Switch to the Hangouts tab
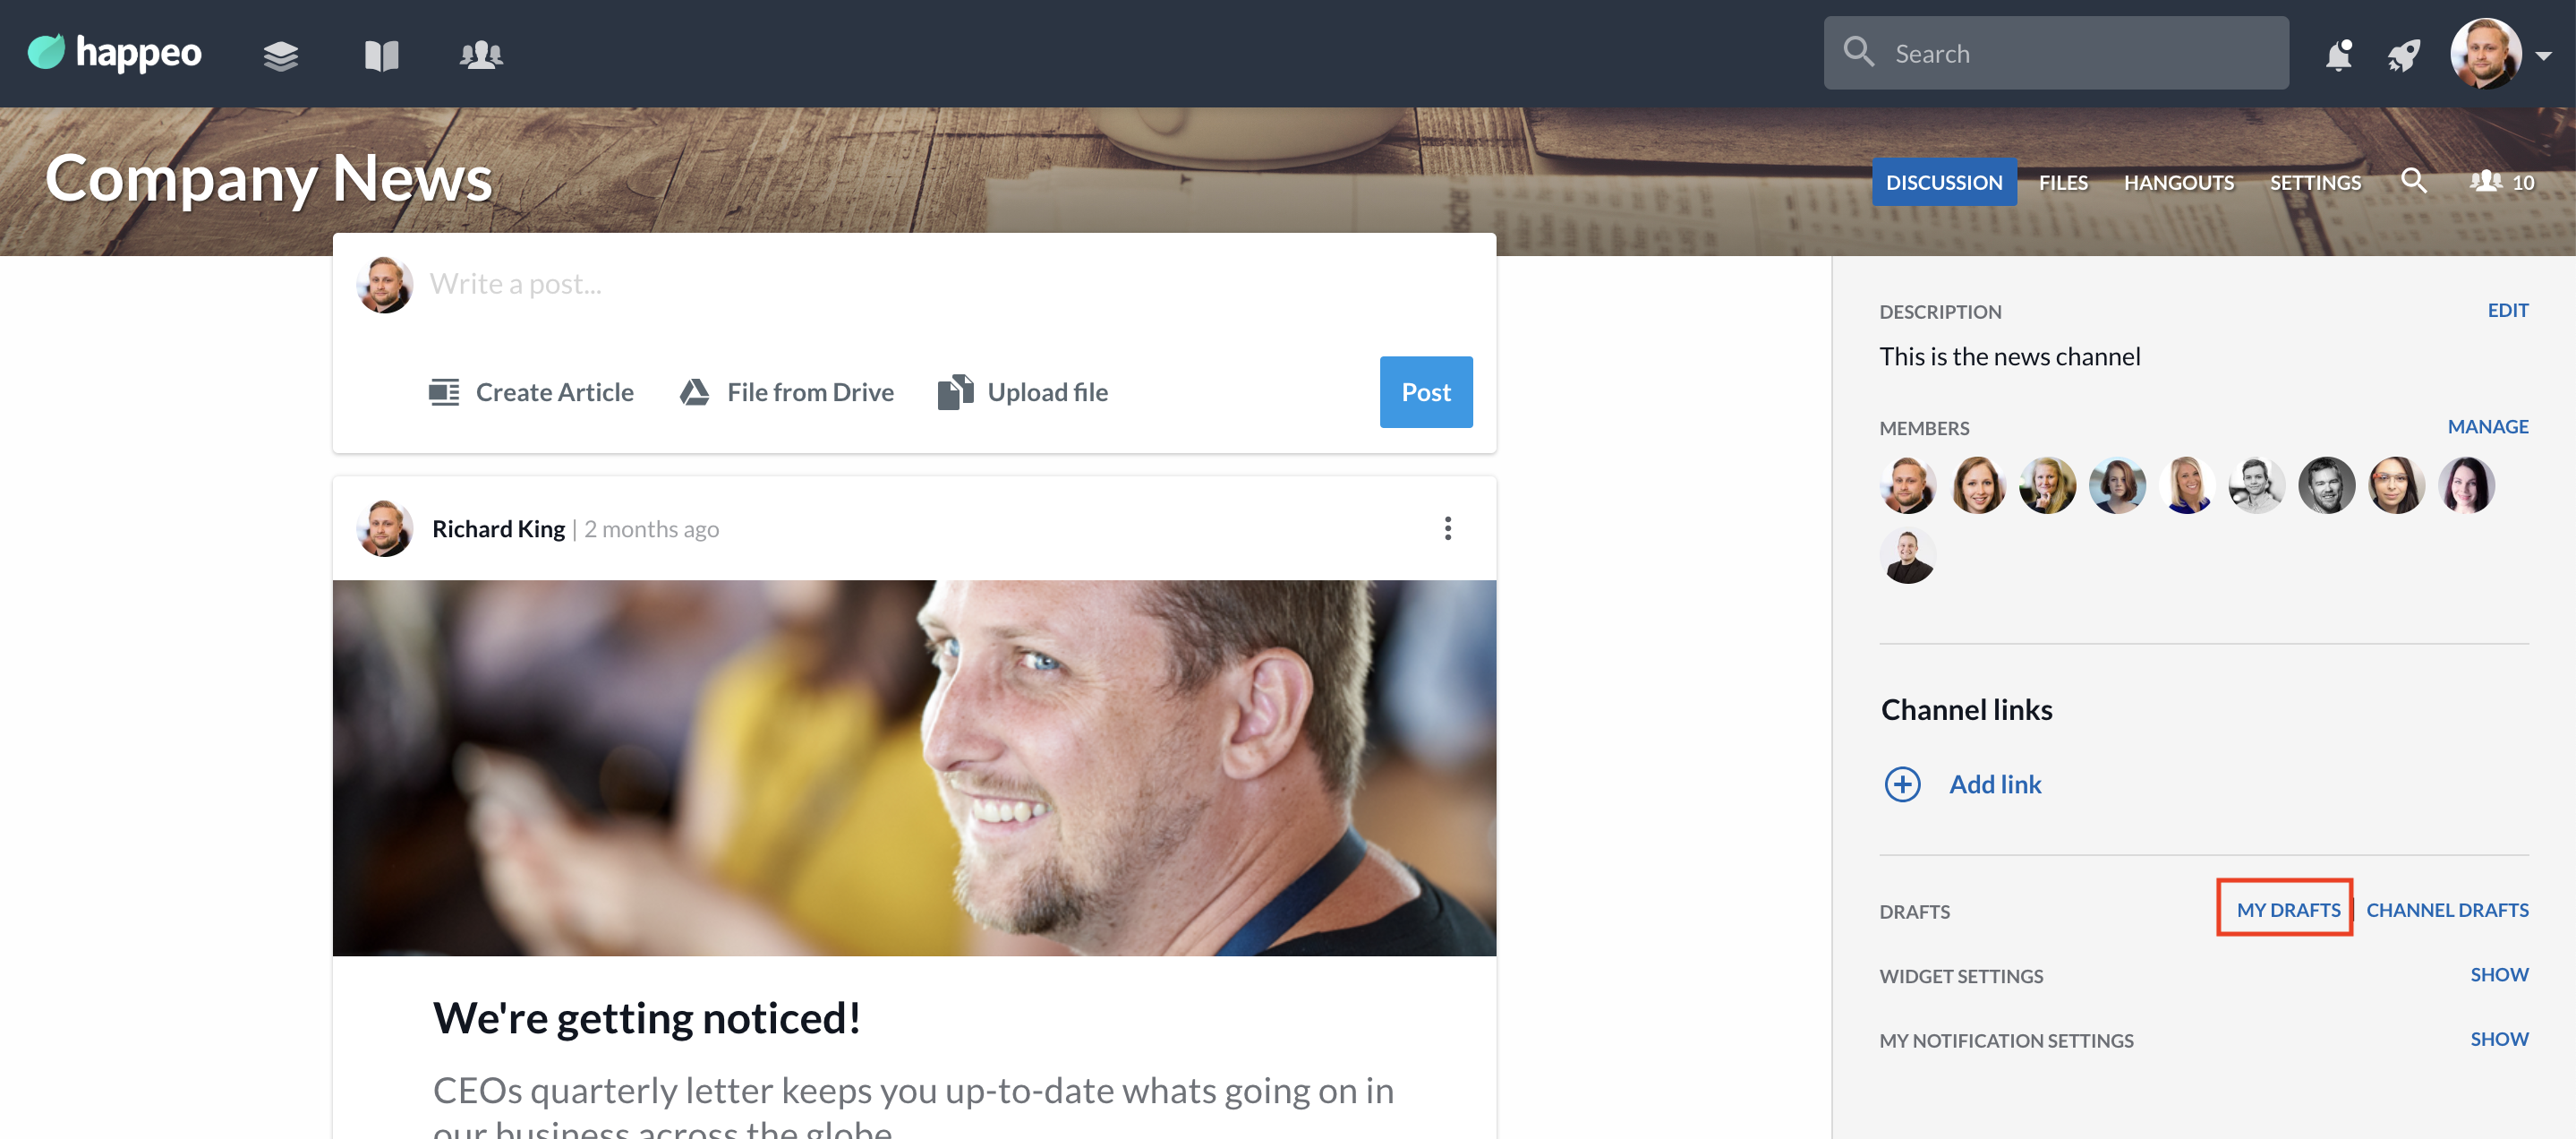The height and width of the screenshot is (1139, 2576). (x=2178, y=182)
